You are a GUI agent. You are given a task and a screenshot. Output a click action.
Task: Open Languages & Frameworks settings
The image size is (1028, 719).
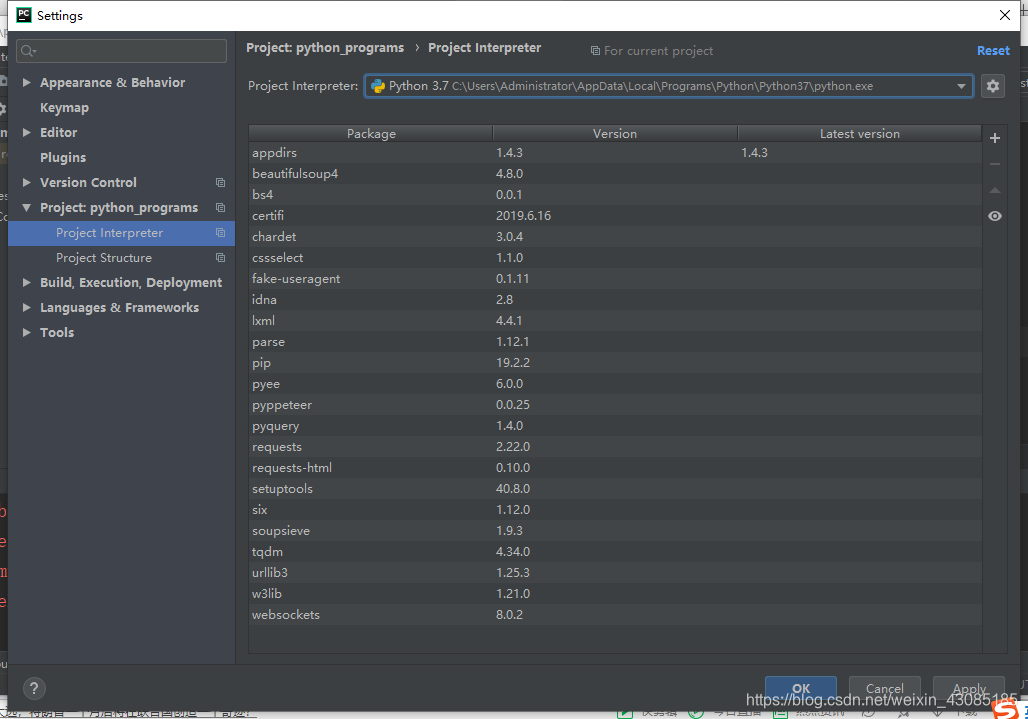point(119,307)
